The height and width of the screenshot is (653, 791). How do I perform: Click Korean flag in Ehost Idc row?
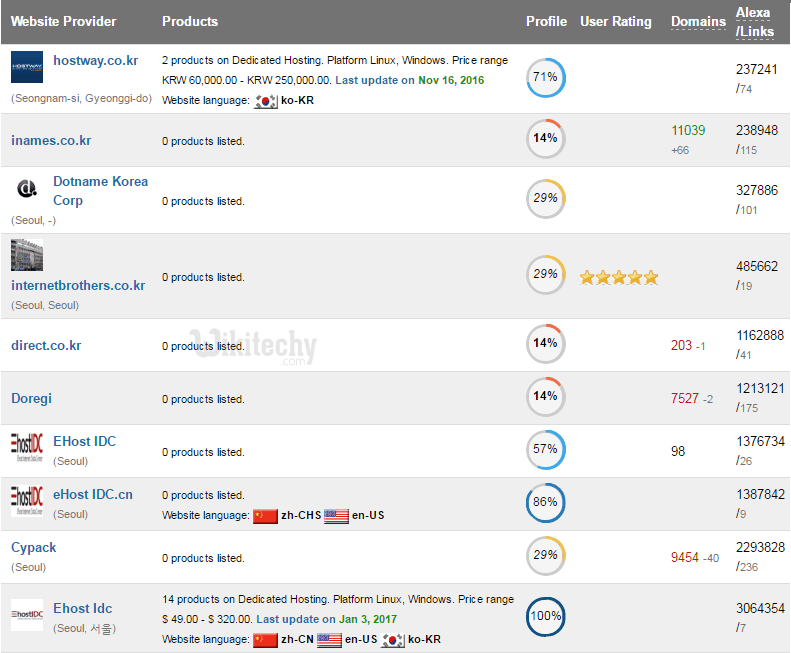(x=392, y=640)
